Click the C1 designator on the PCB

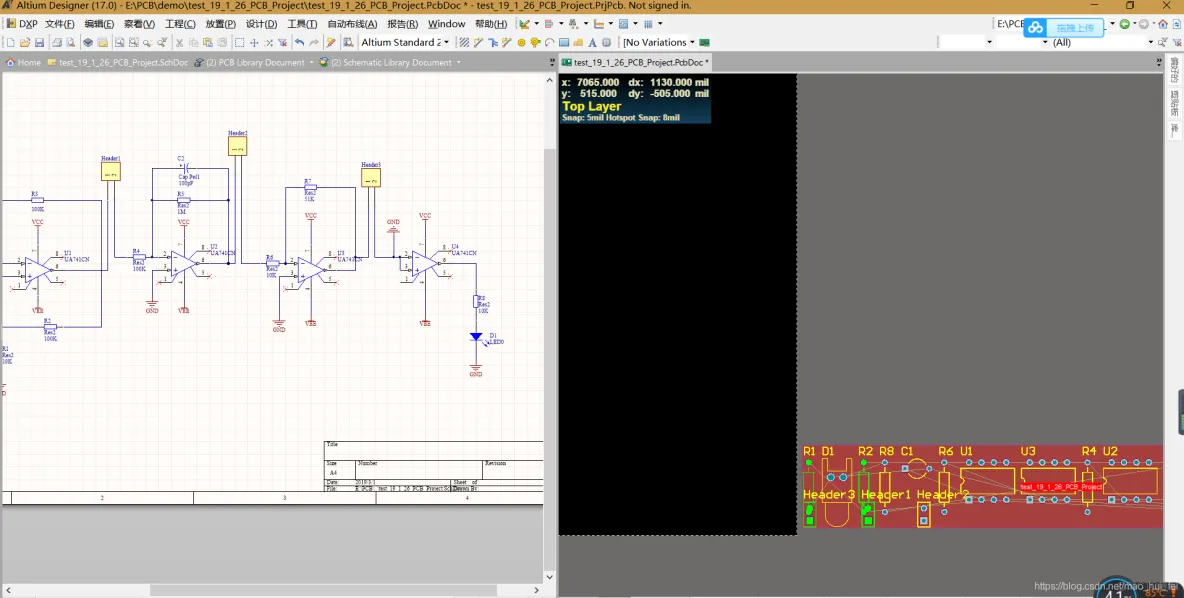coord(907,451)
